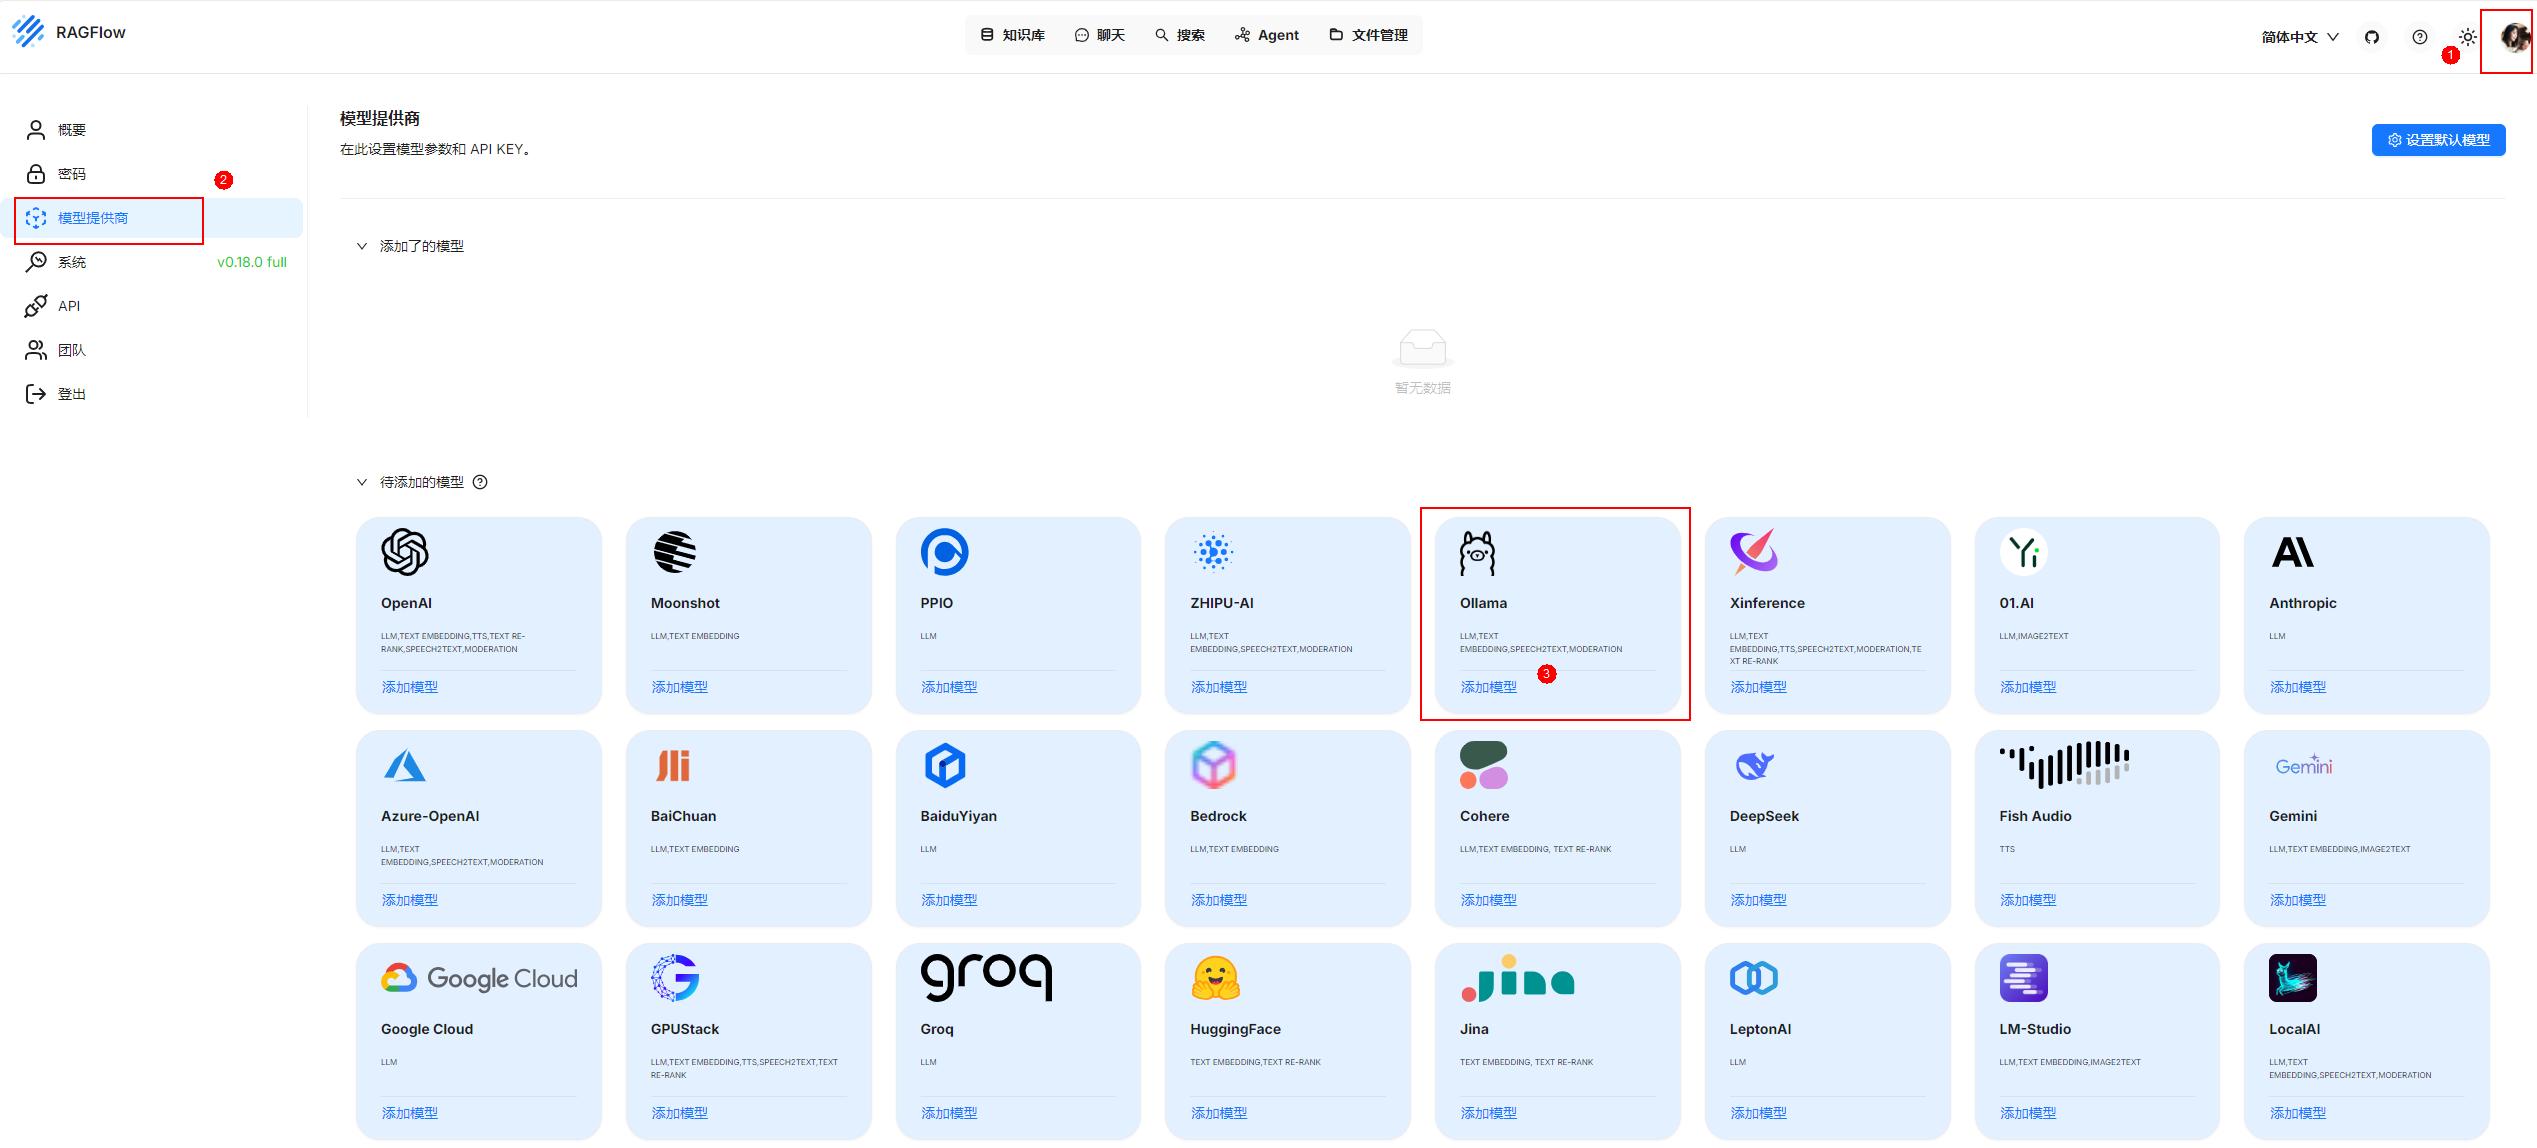The image size is (2537, 1148).
Task: Click the Moonshot logo icon
Action: click(675, 552)
